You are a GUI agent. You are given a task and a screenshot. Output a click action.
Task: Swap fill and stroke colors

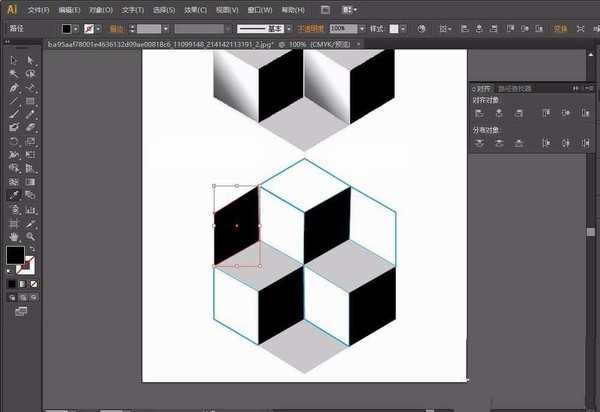[x=32, y=249]
